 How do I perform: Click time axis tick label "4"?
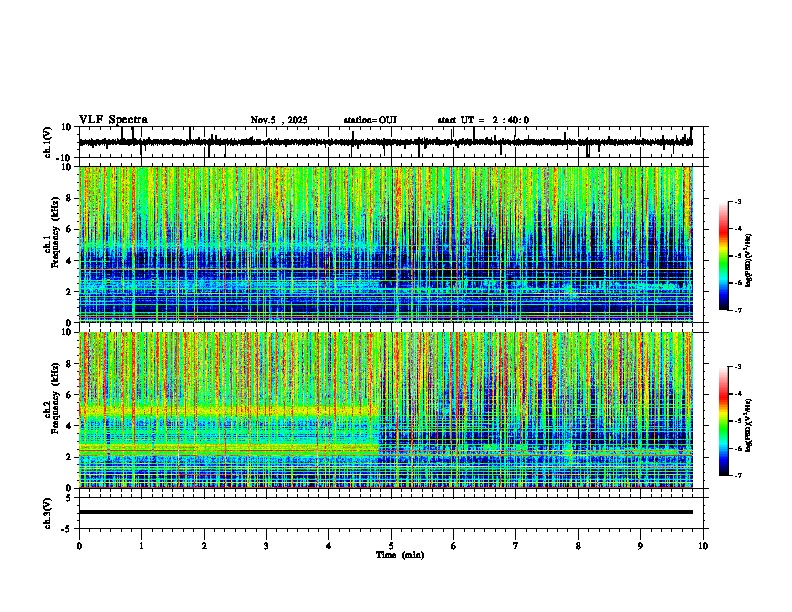[328, 546]
